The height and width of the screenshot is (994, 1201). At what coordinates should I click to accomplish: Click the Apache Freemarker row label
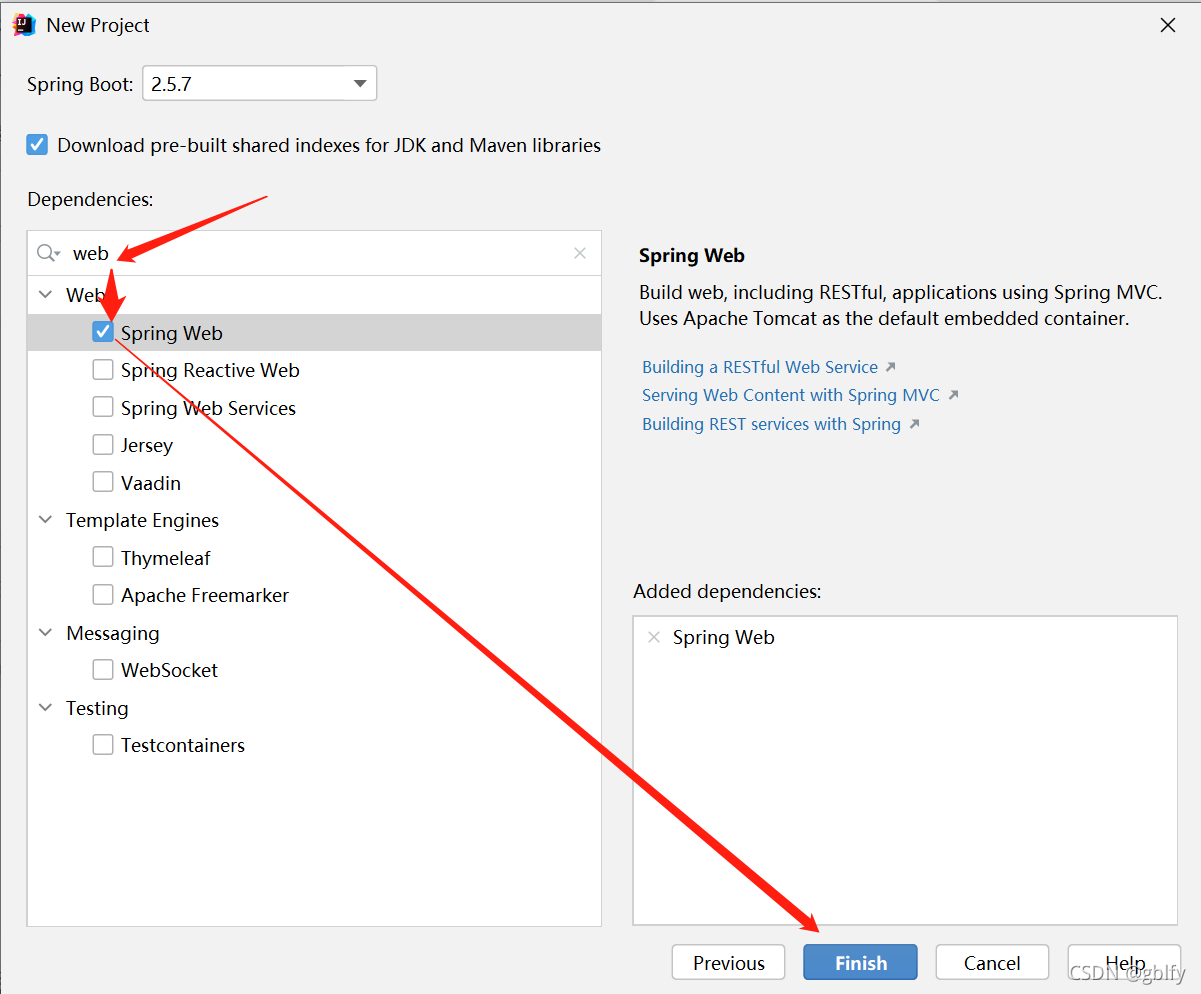[x=205, y=595]
